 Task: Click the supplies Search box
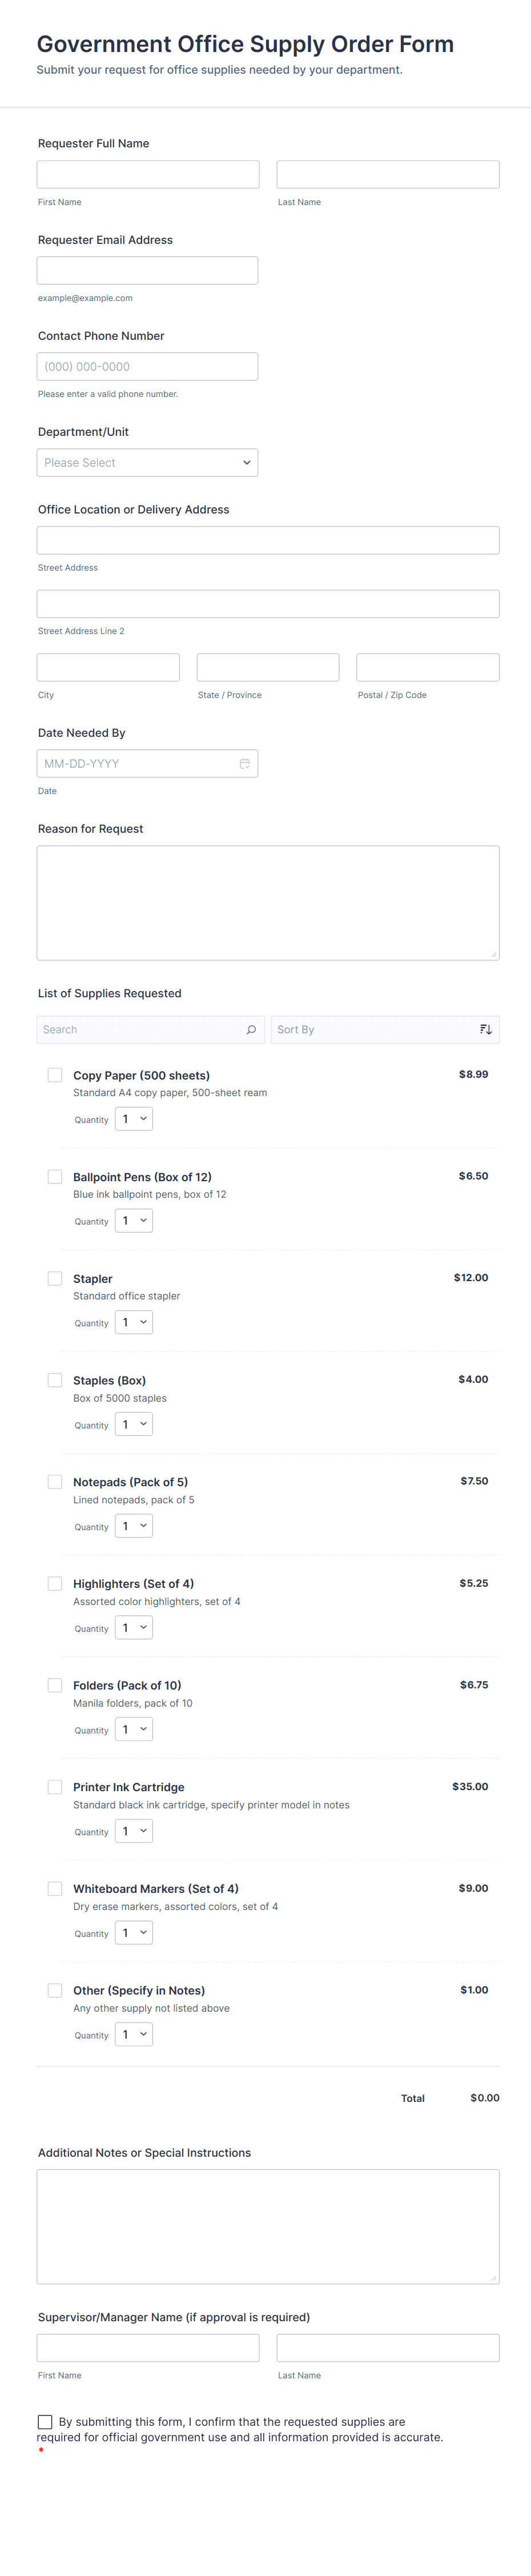[140, 1029]
